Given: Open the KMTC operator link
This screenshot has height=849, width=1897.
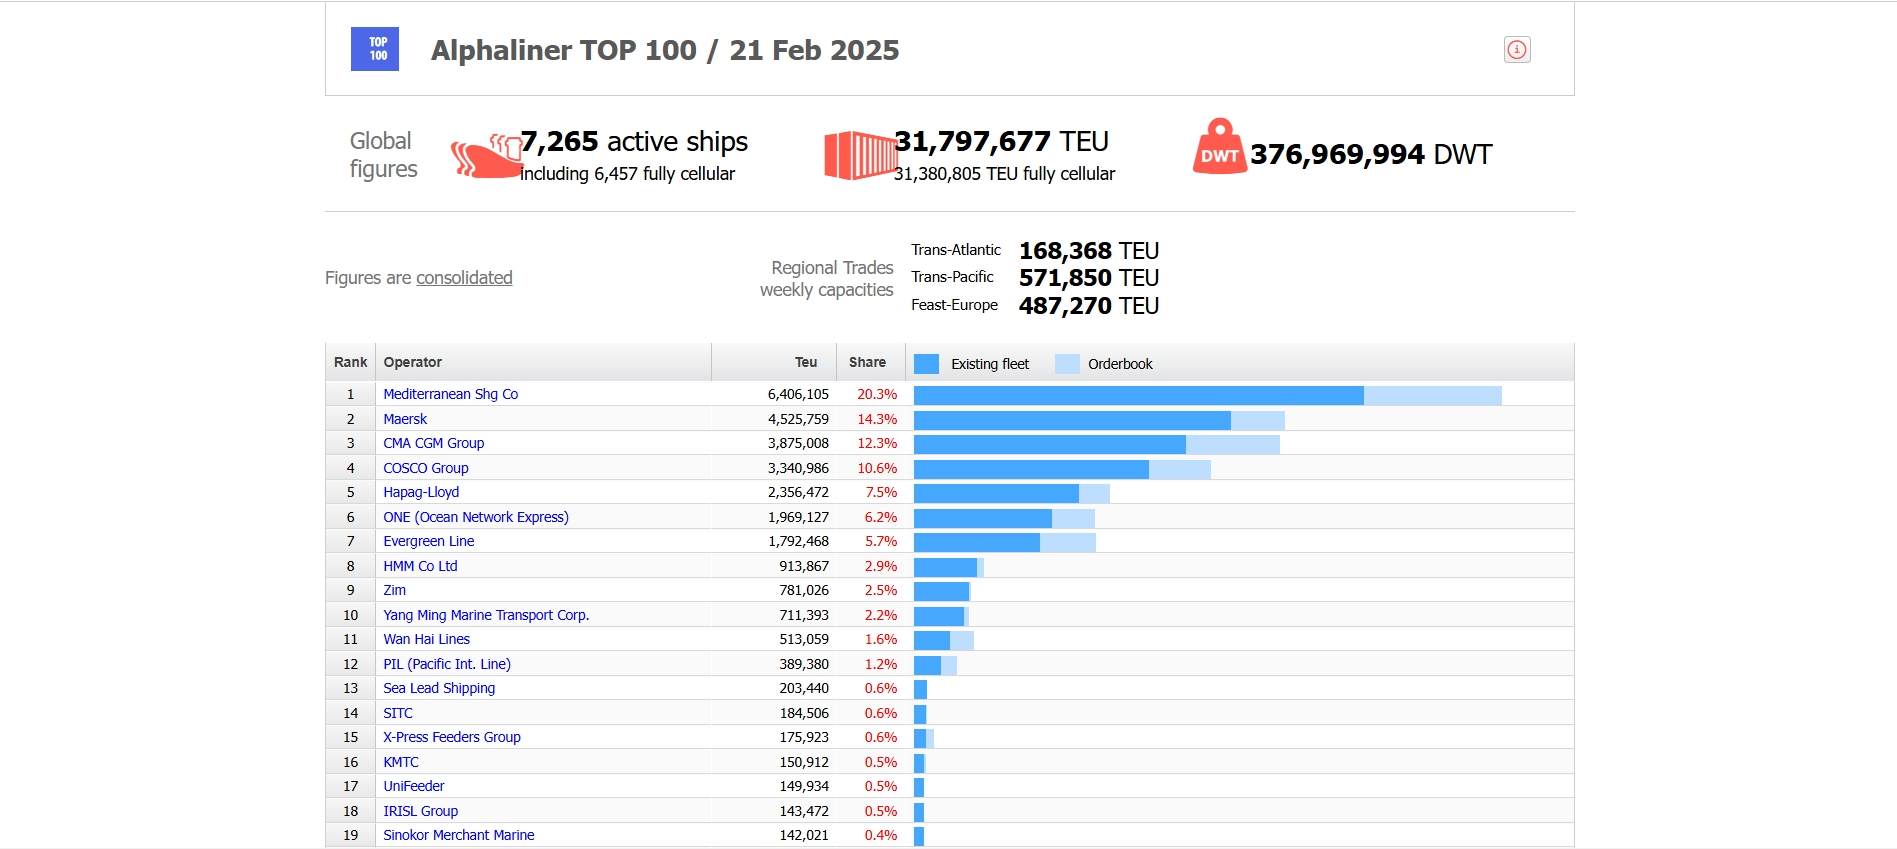Looking at the screenshot, I should tap(401, 762).
